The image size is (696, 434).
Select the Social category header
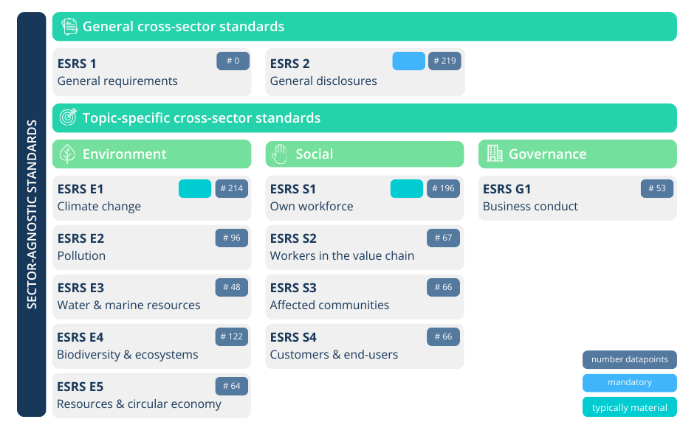(364, 154)
